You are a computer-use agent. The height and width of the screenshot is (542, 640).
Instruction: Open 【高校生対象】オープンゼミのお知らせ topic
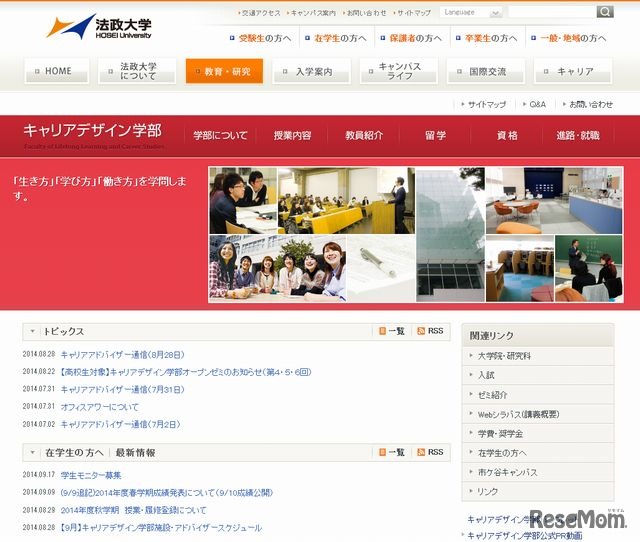click(186, 372)
